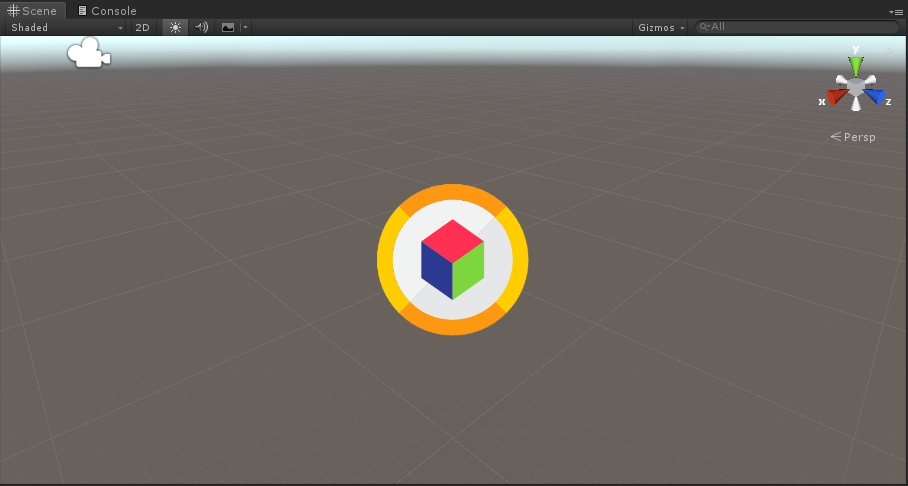Click the bottom white gizmo cone
This screenshot has width=908, height=486.
pos(856,104)
